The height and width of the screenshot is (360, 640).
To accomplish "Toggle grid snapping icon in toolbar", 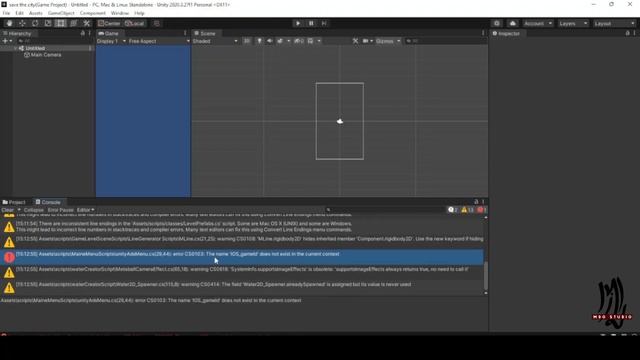I will click(156, 23).
